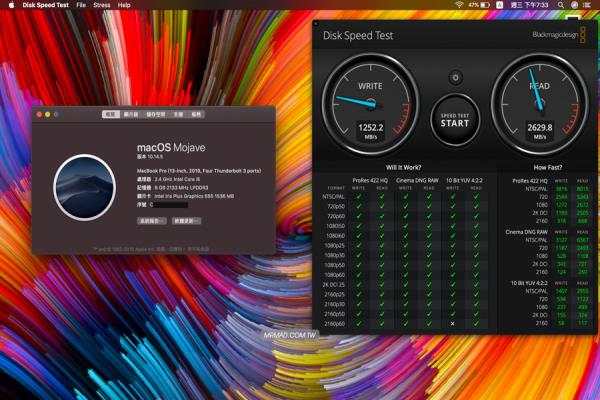Switch to the 支援 tab in About This Mac
The height and width of the screenshot is (400, 600).
click(178, 114)
